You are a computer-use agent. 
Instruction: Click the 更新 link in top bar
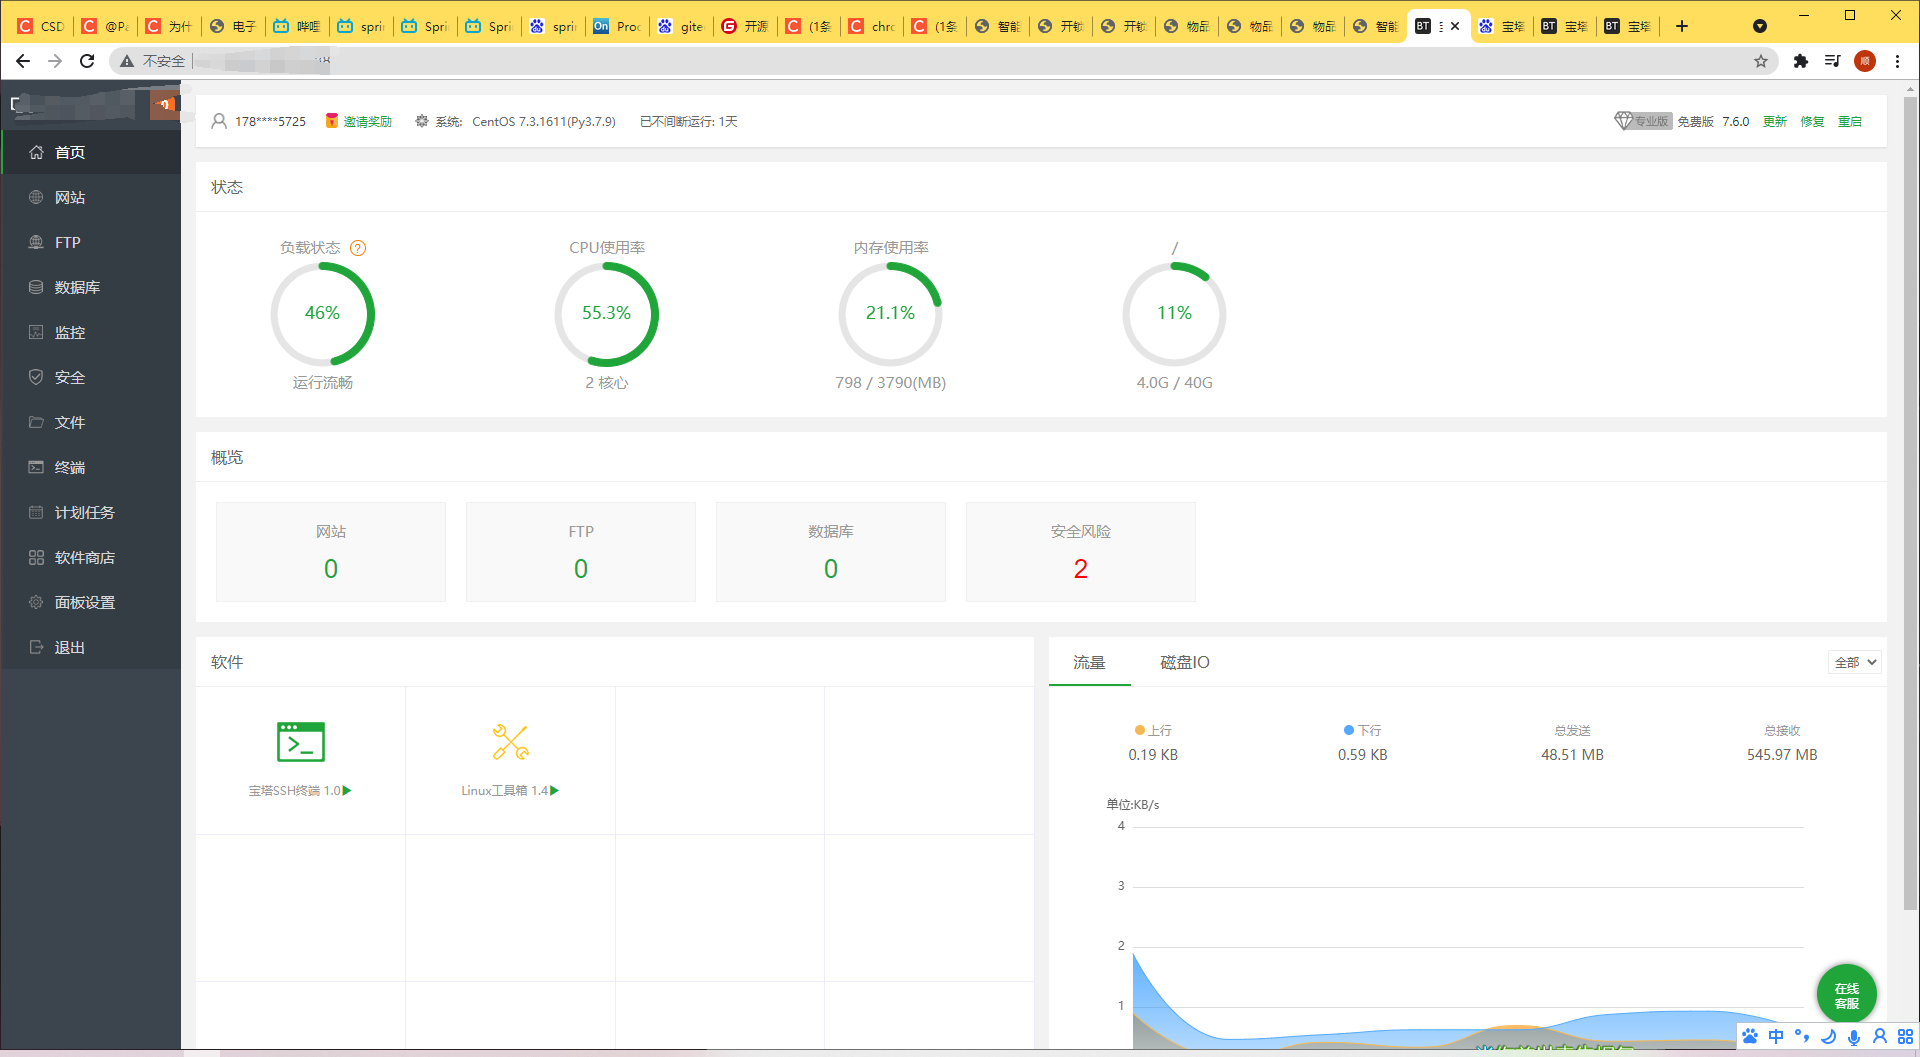[1774, 121]
